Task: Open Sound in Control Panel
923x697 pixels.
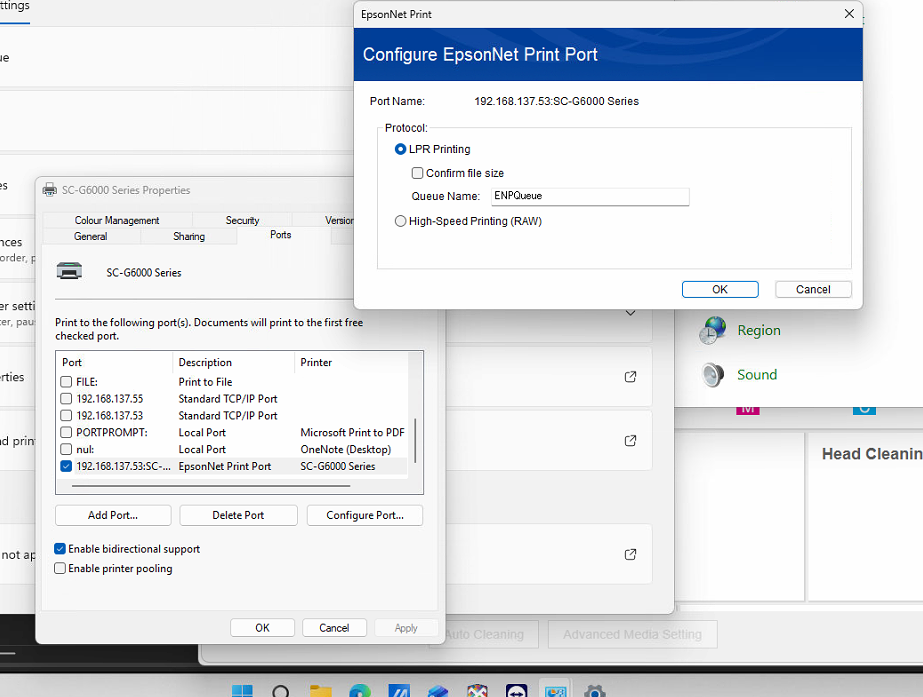Action: (756, 374)
